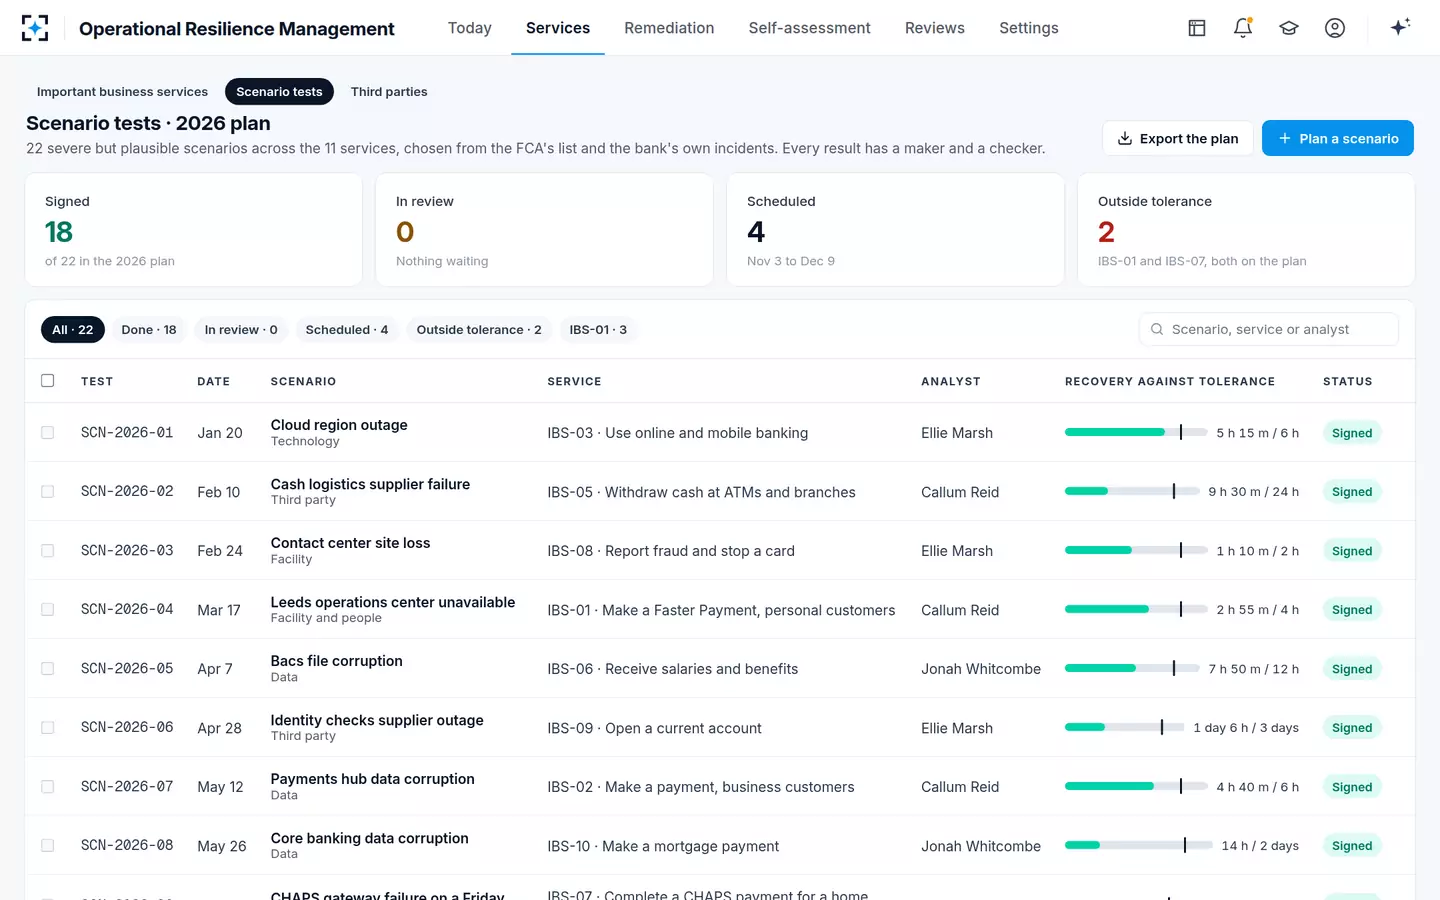Open the Settings tab
The width and height of the screenshot is (1440, 900).
tap(1029, 28)
